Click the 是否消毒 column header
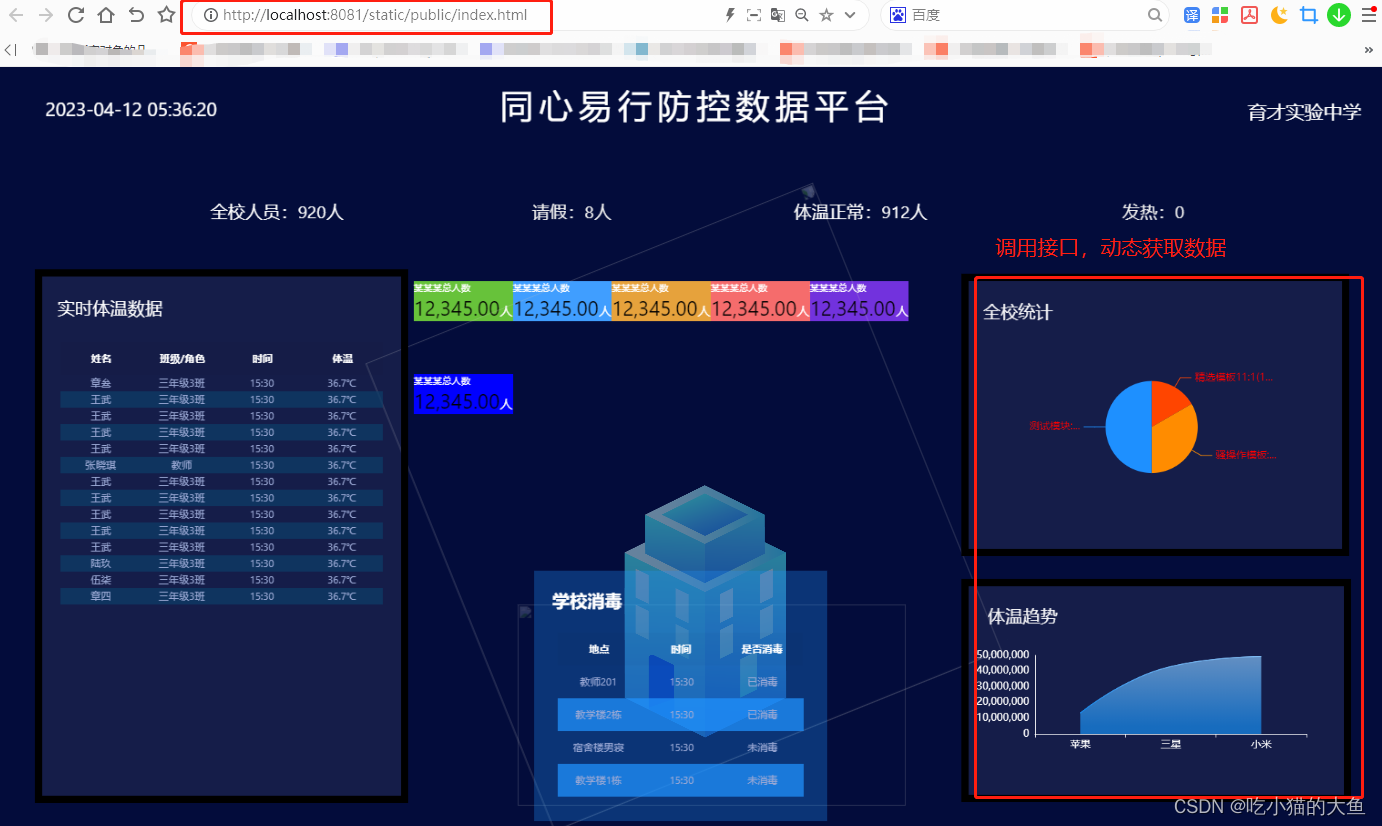This screenshot has height=826, width=1382. (762, 649)
